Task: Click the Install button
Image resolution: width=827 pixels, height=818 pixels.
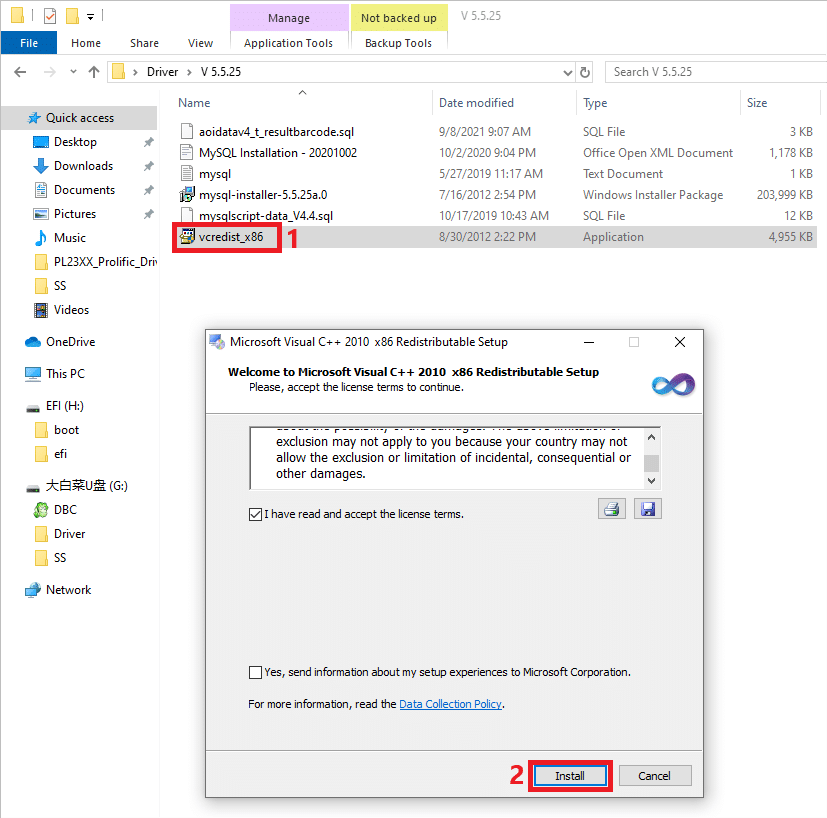Action: [570, 776]
